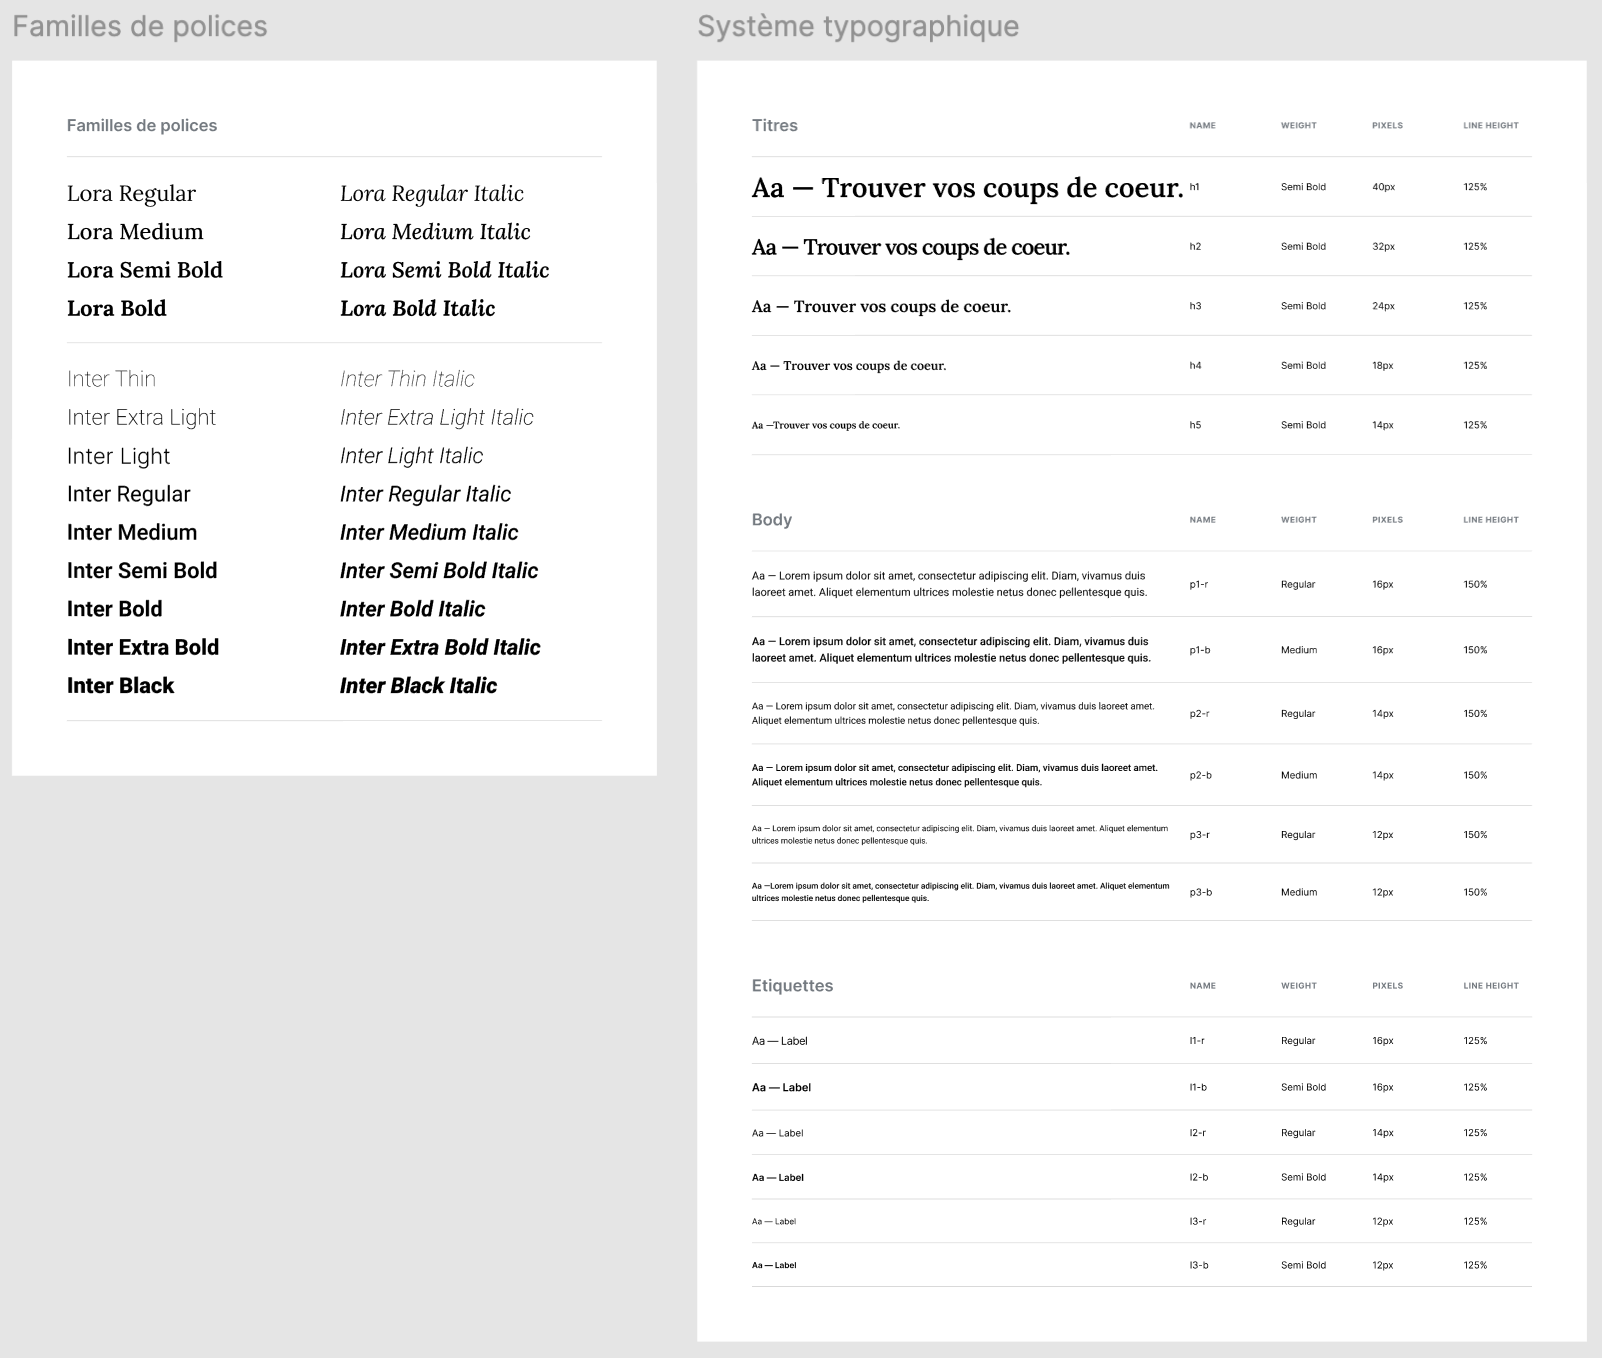Select the Familles de polices panel heading

pyautogui.click(x=142, y=125)
